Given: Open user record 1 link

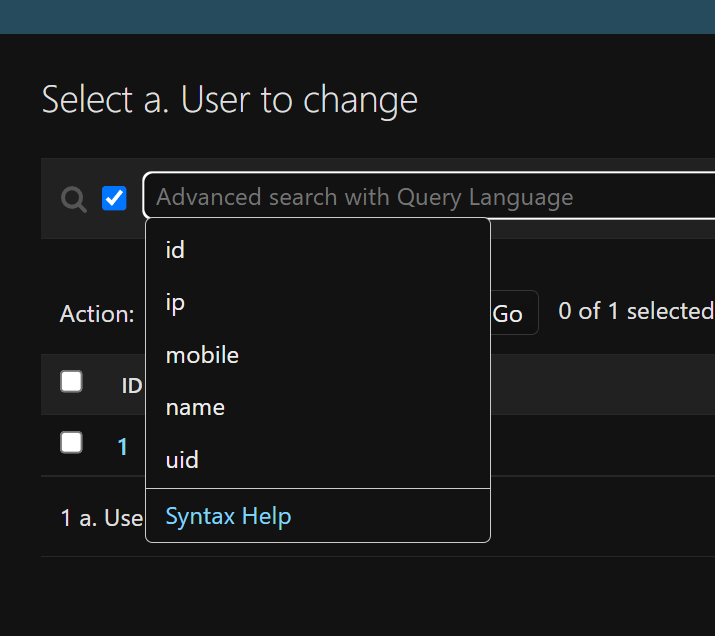Looking at the screenshot, I should (x=123, y=446).
